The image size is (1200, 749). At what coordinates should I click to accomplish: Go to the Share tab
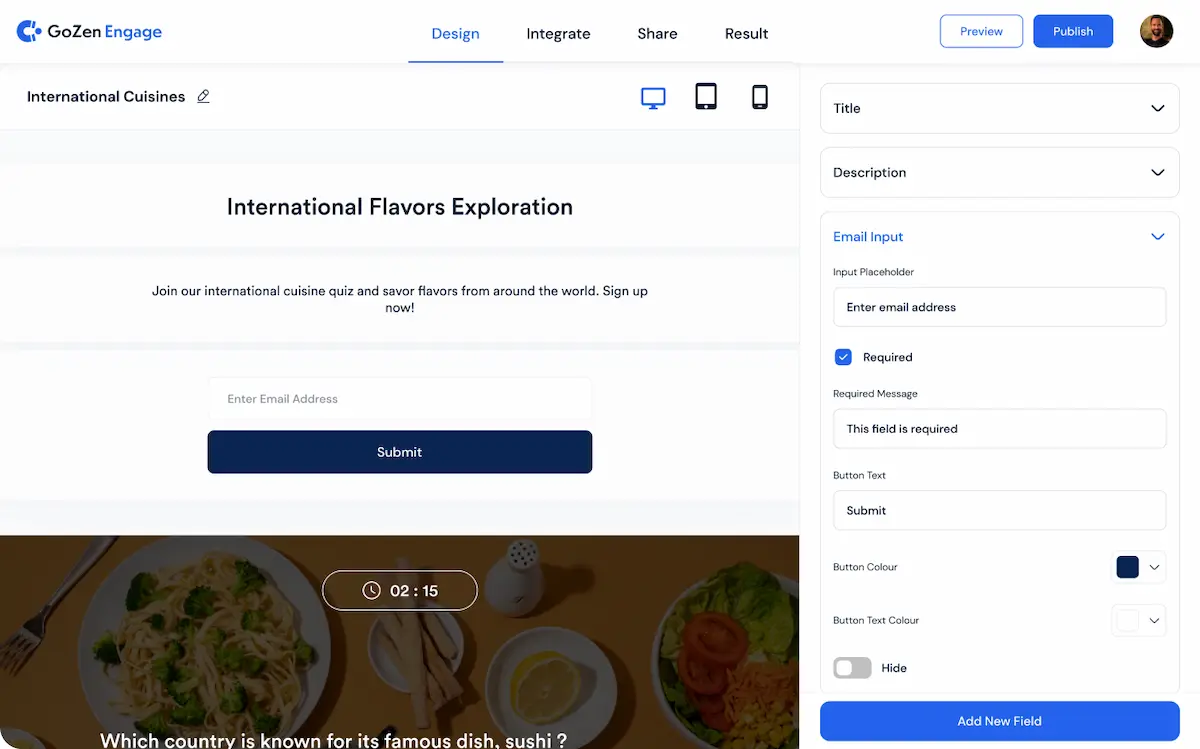pyautogui.click(x=657, y=34)
